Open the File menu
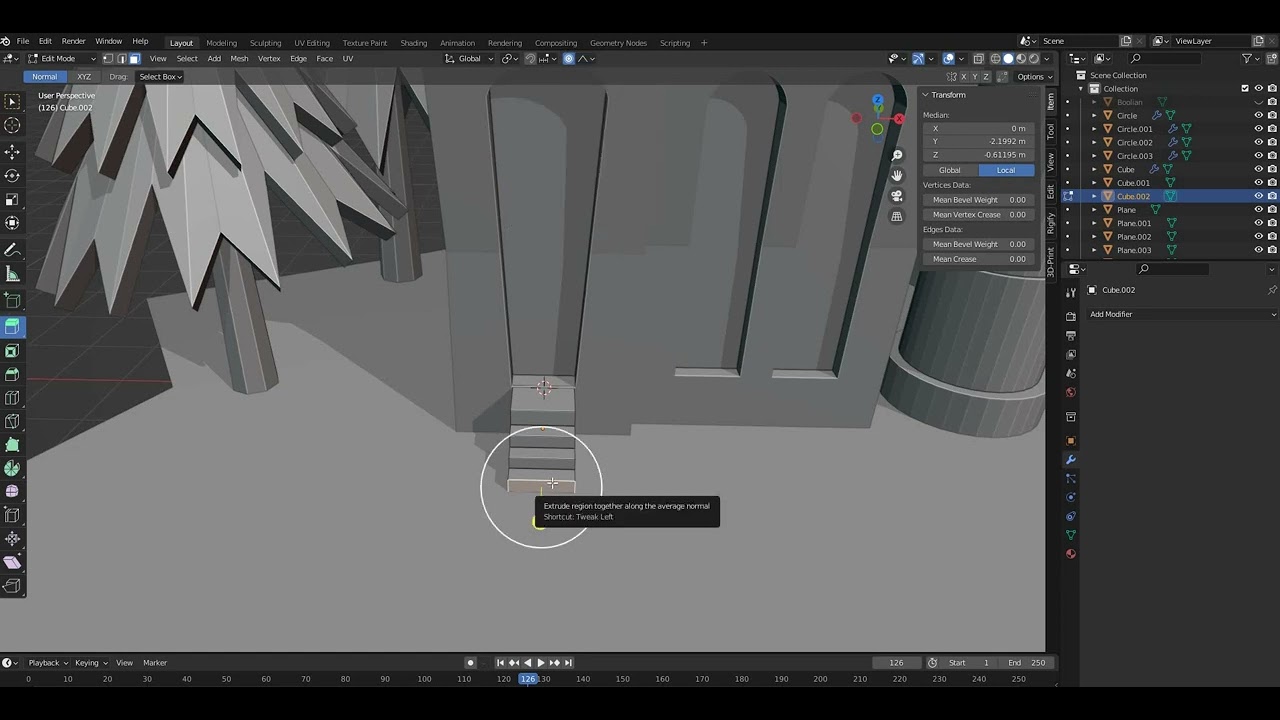 (22, 41)
